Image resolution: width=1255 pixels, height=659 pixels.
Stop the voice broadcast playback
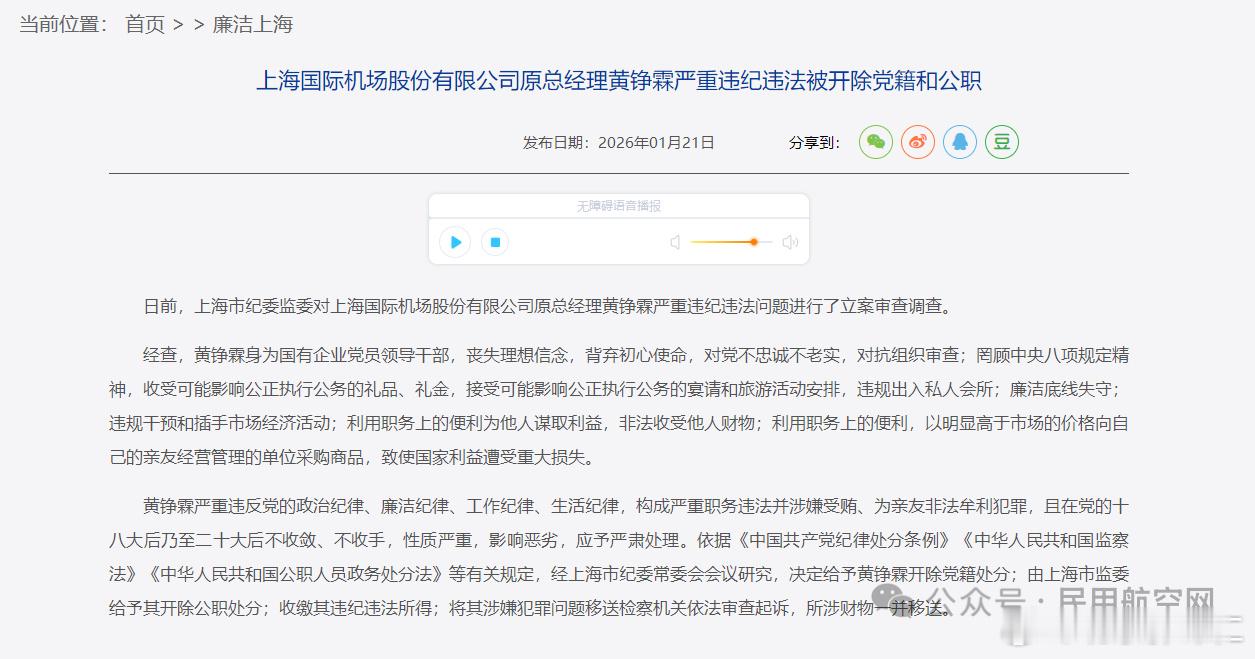494,242
